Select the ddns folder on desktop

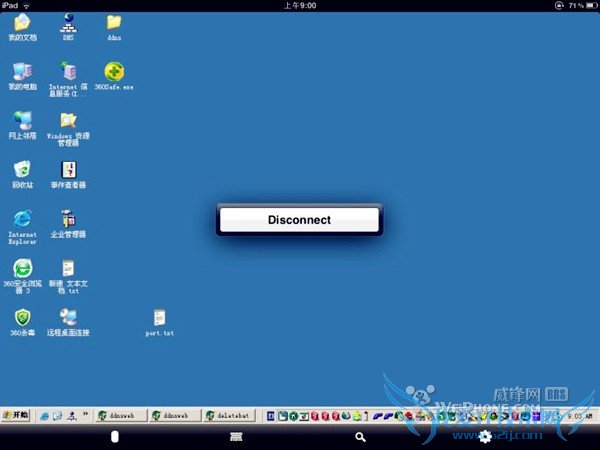pyautogui.click(x=114, y=23)
